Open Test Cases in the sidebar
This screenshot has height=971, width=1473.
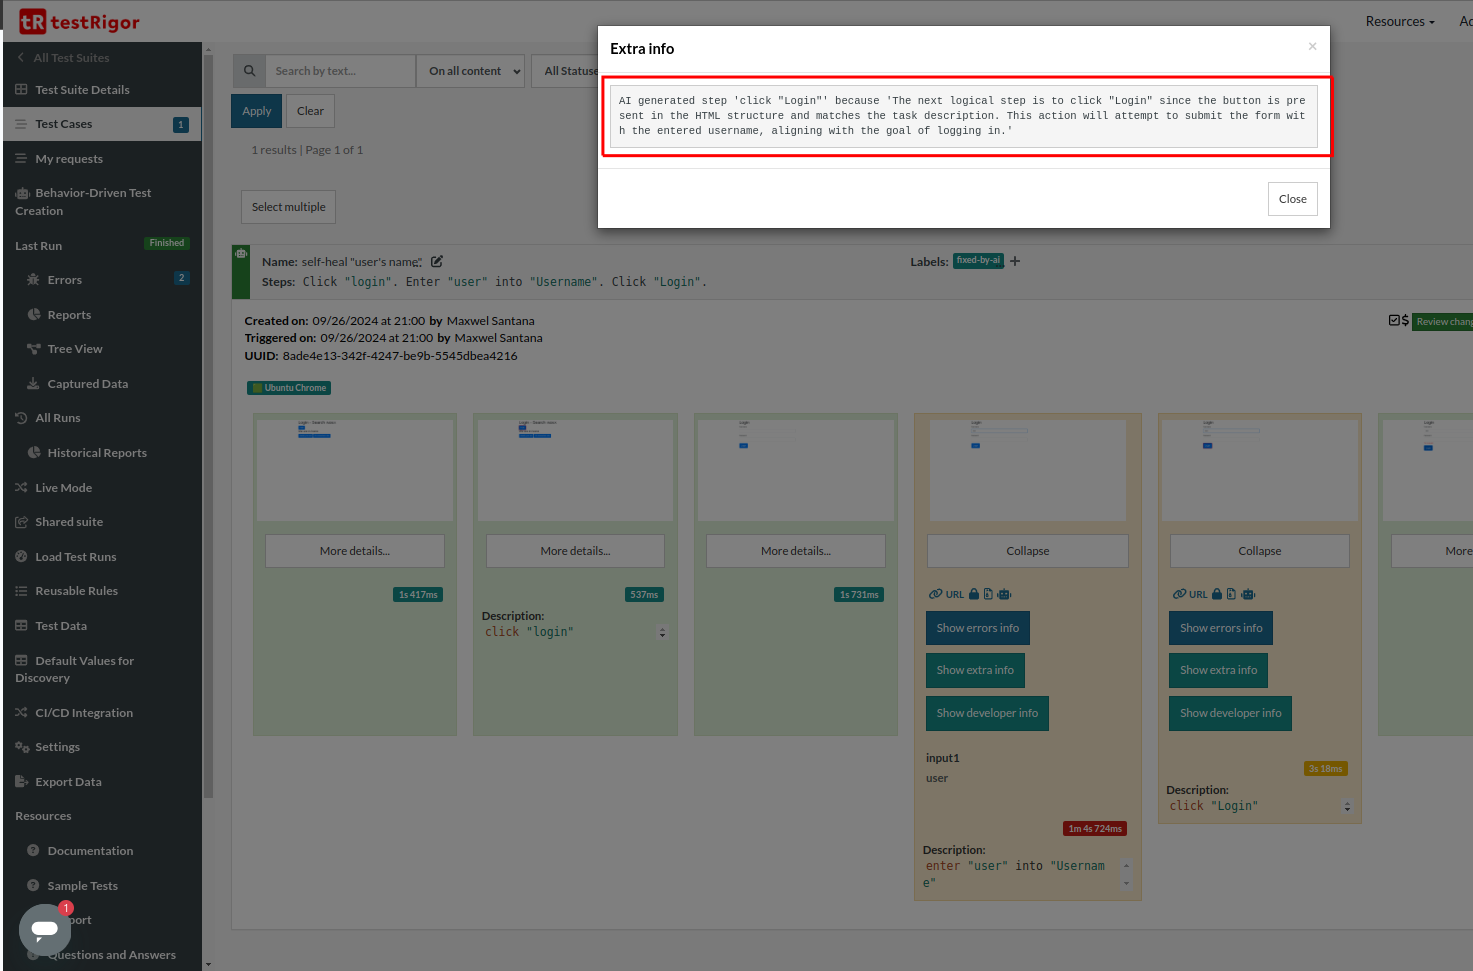[x=64, y=124]
